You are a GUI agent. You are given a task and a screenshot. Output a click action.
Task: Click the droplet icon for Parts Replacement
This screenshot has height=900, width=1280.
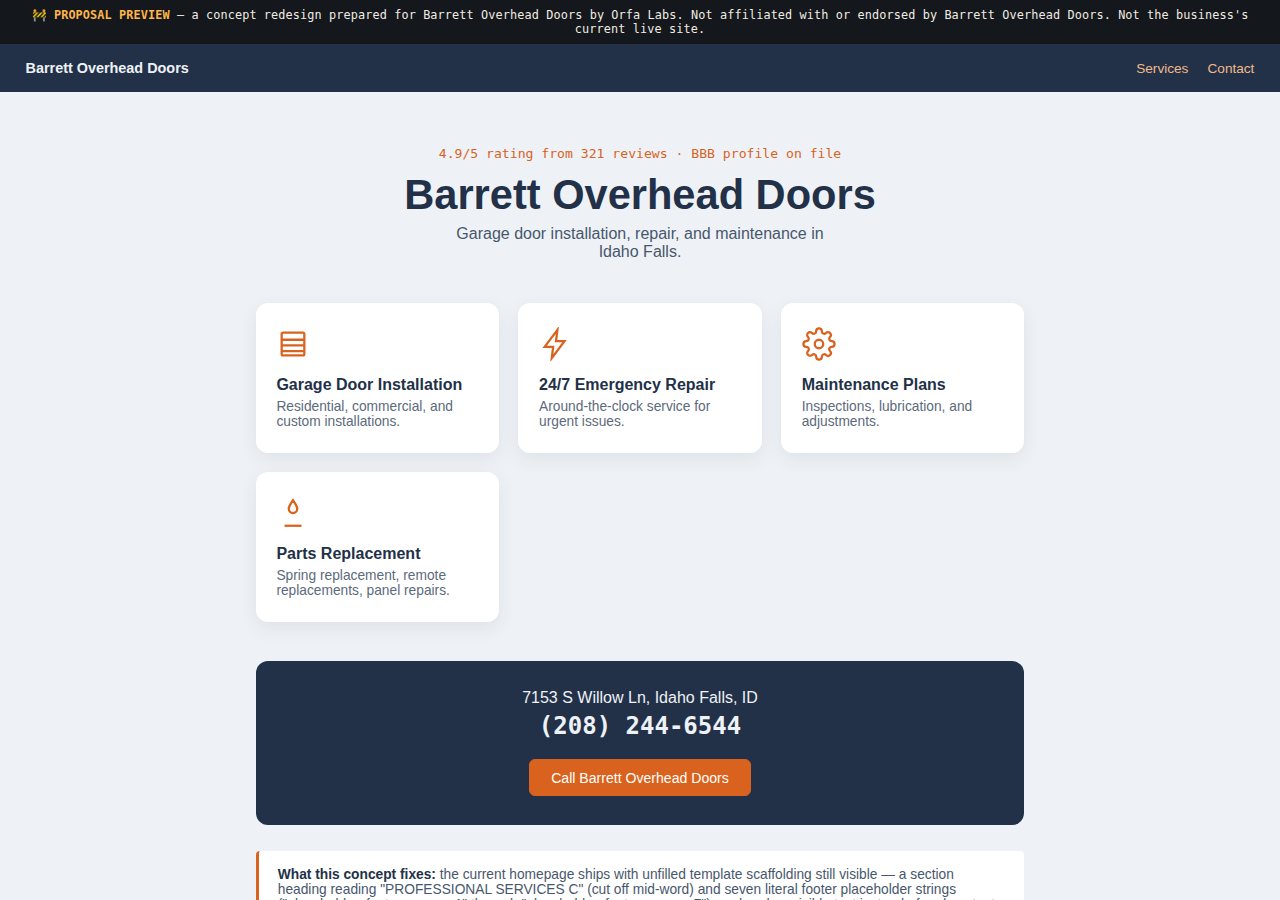point(293,513)
